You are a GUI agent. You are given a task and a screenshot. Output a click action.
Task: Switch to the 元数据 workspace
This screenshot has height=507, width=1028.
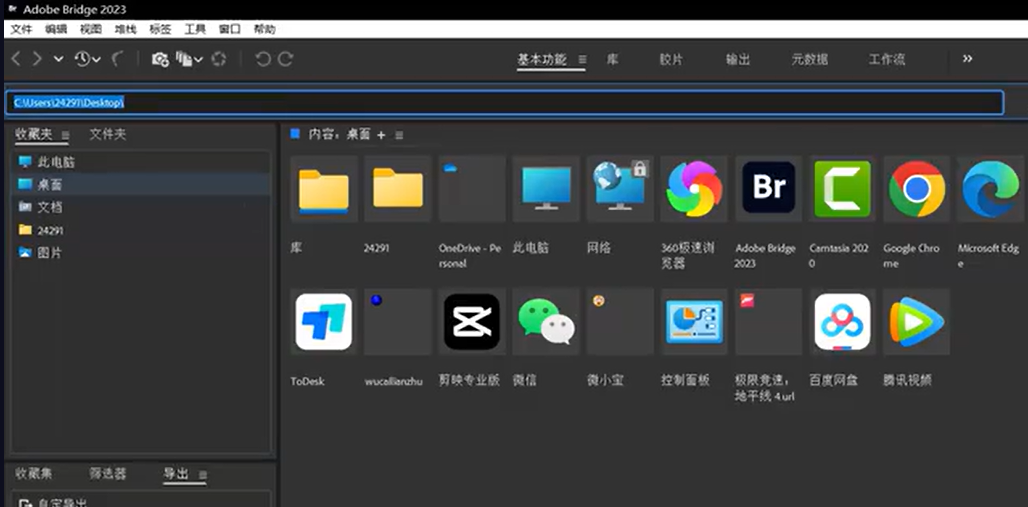809,59
